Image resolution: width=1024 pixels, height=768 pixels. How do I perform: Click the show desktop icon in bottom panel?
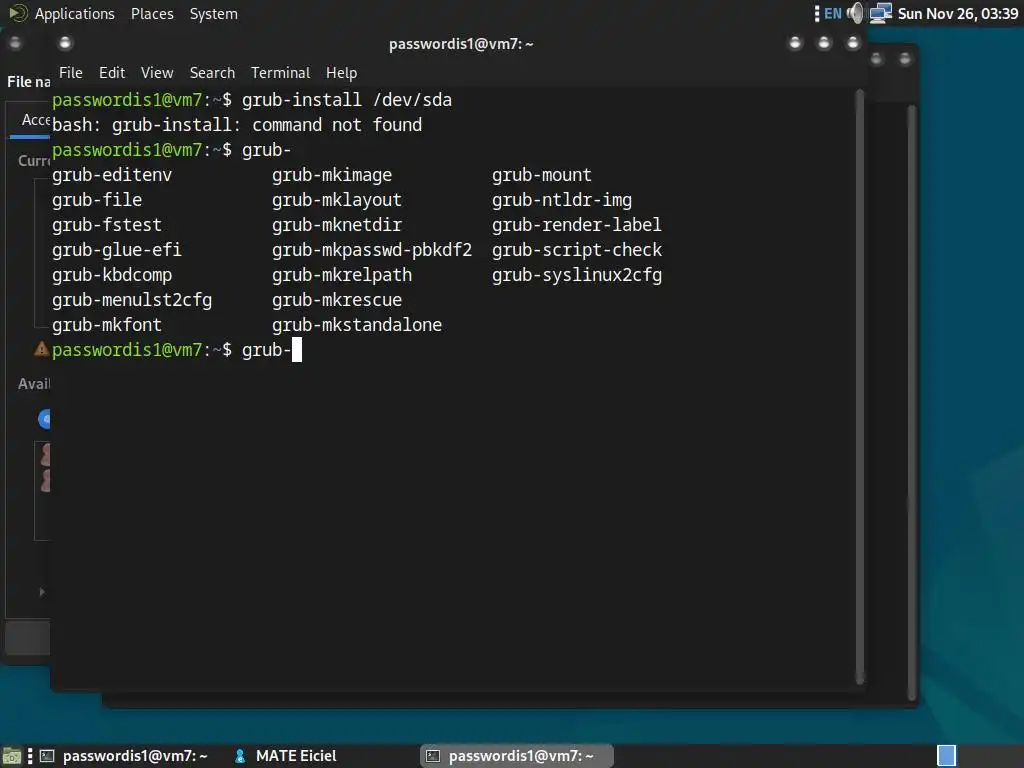tap(12, 756)
